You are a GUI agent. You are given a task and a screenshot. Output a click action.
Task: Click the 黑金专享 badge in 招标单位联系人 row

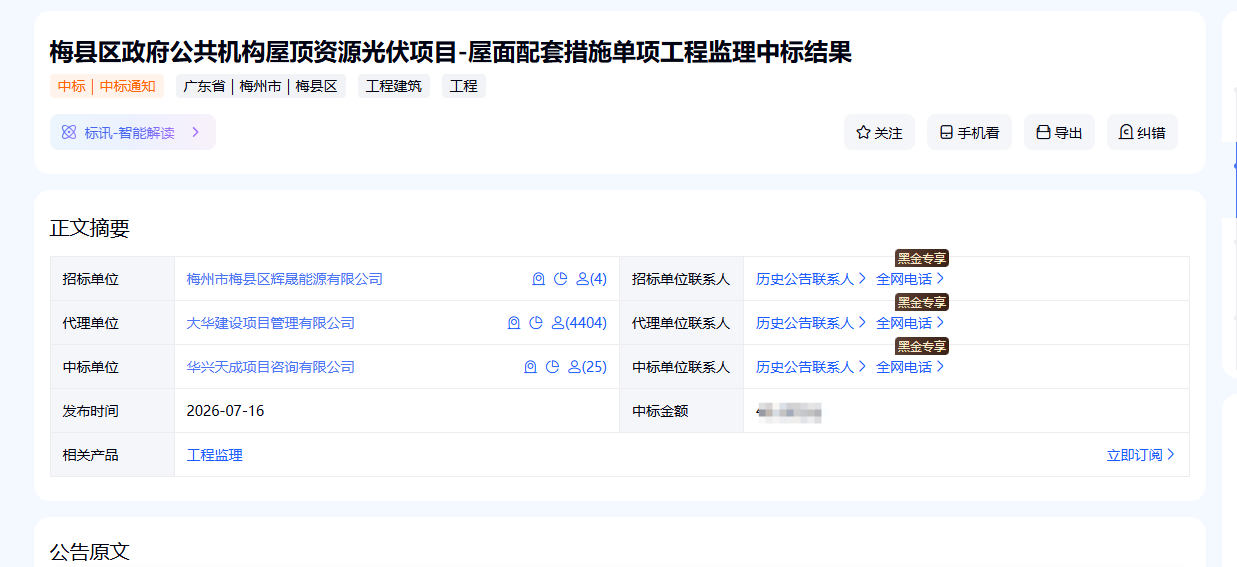(x=922, y=258)
